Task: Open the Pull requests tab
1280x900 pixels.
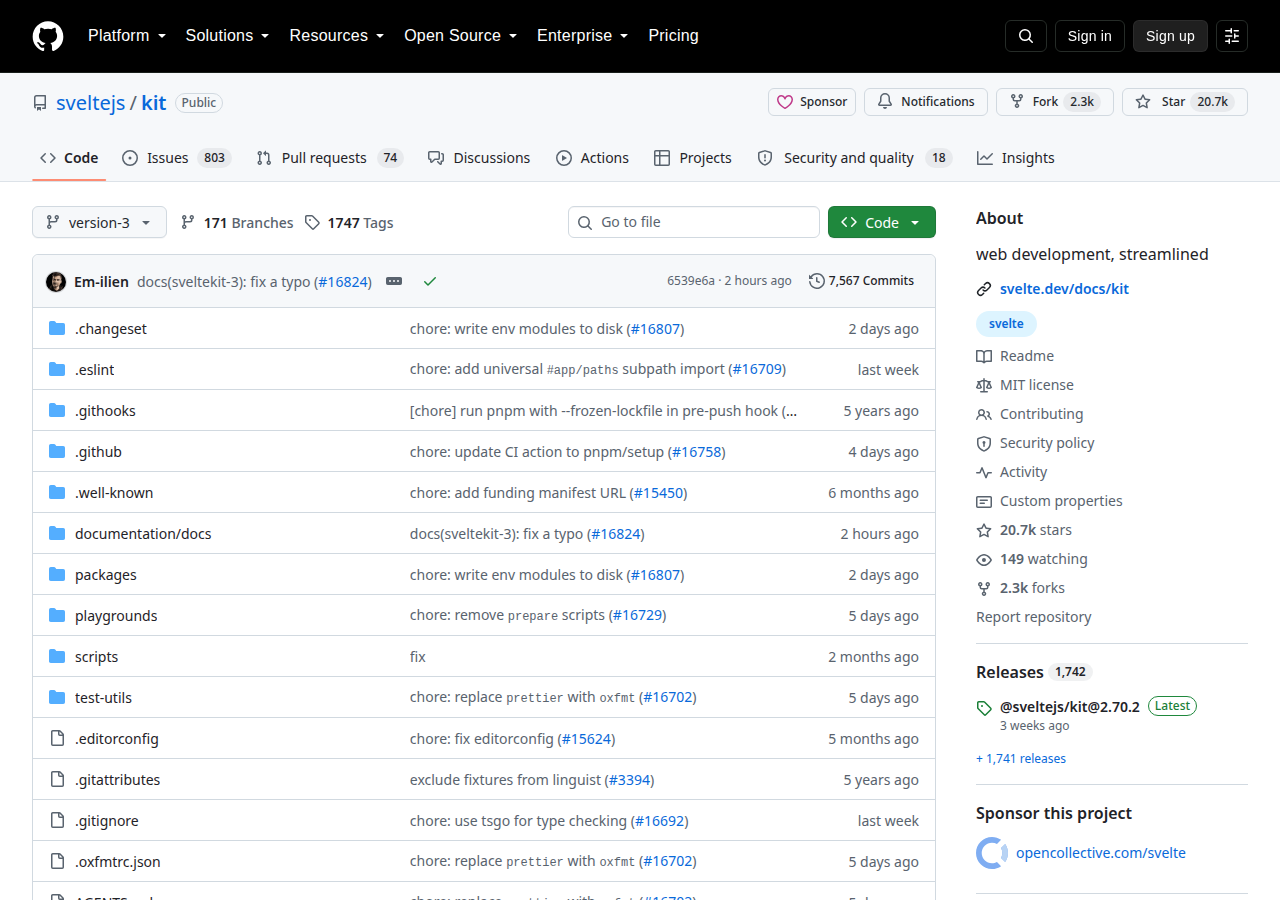Action: coord(329,158)
